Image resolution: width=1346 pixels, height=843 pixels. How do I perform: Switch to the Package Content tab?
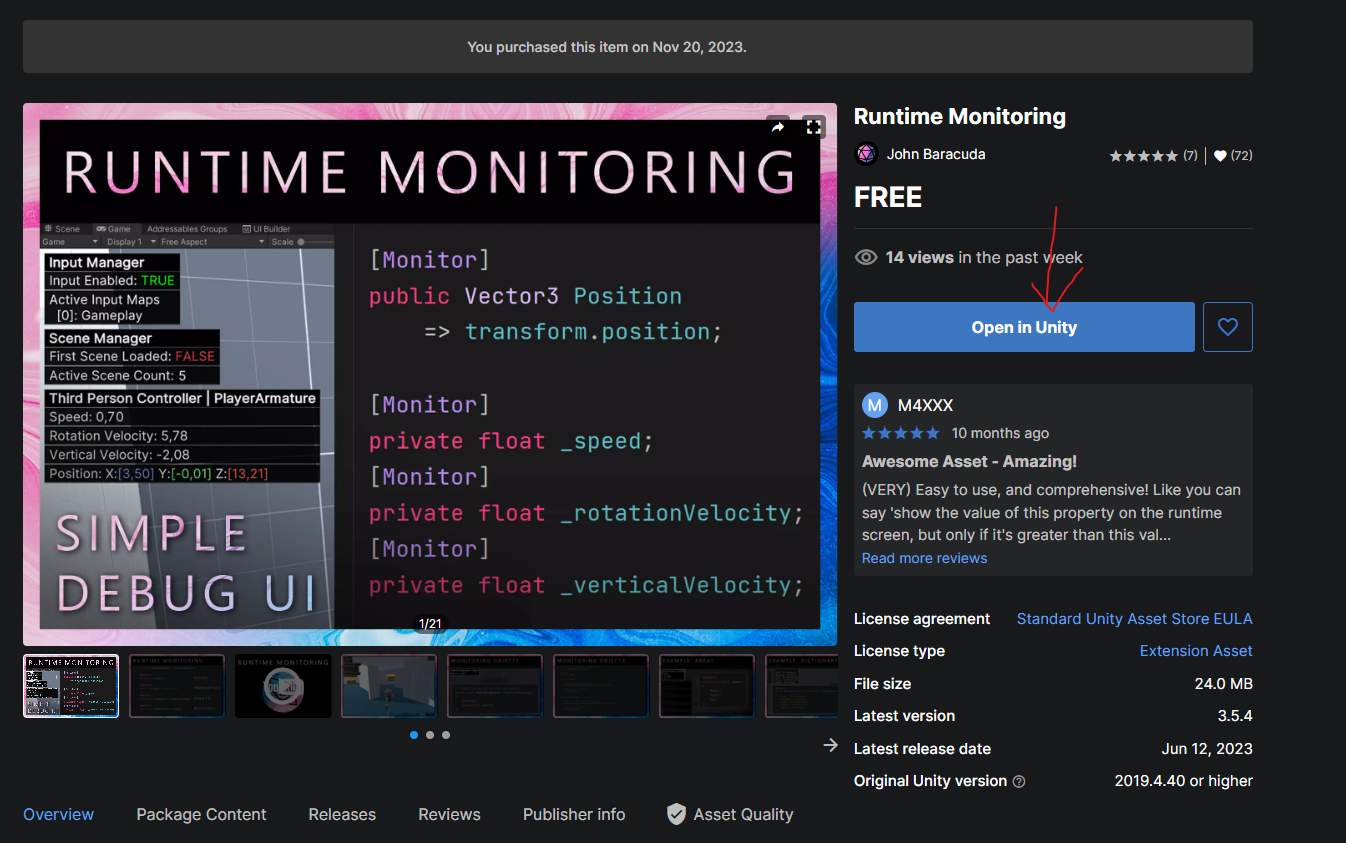coord(201,814)
